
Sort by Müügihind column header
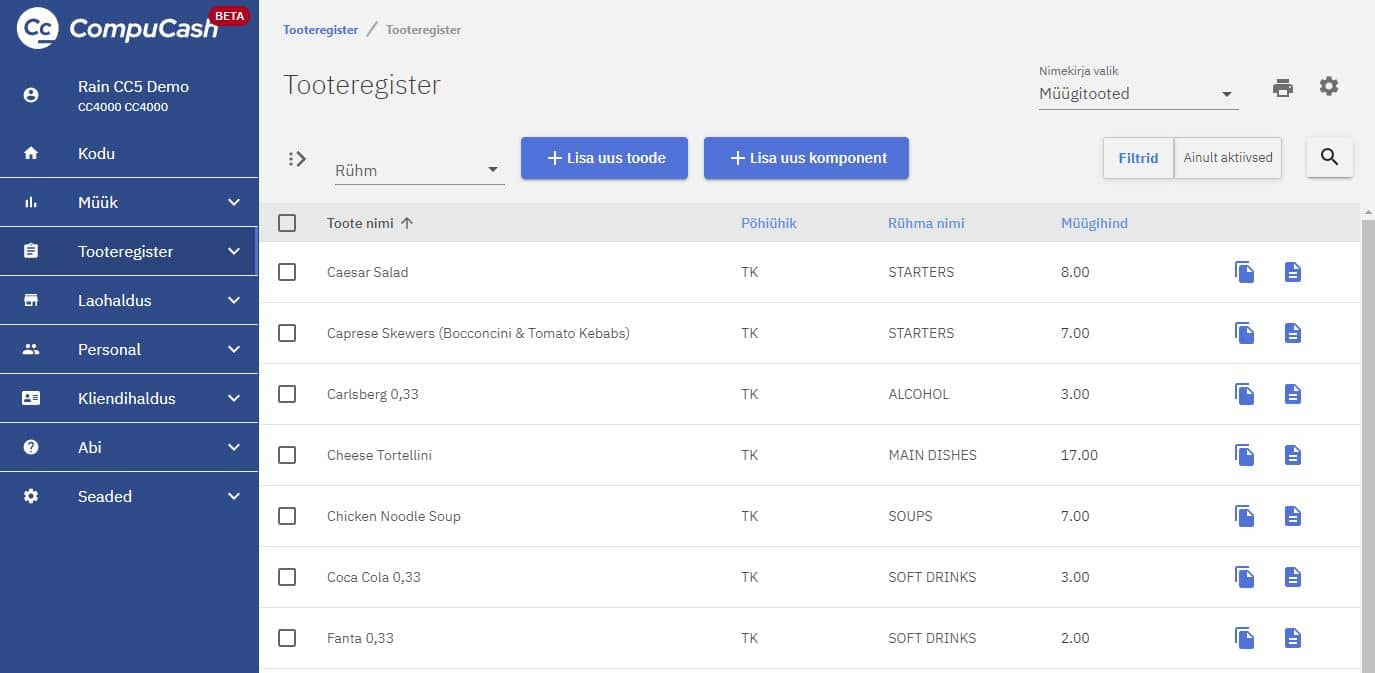tap(1094, 223)
